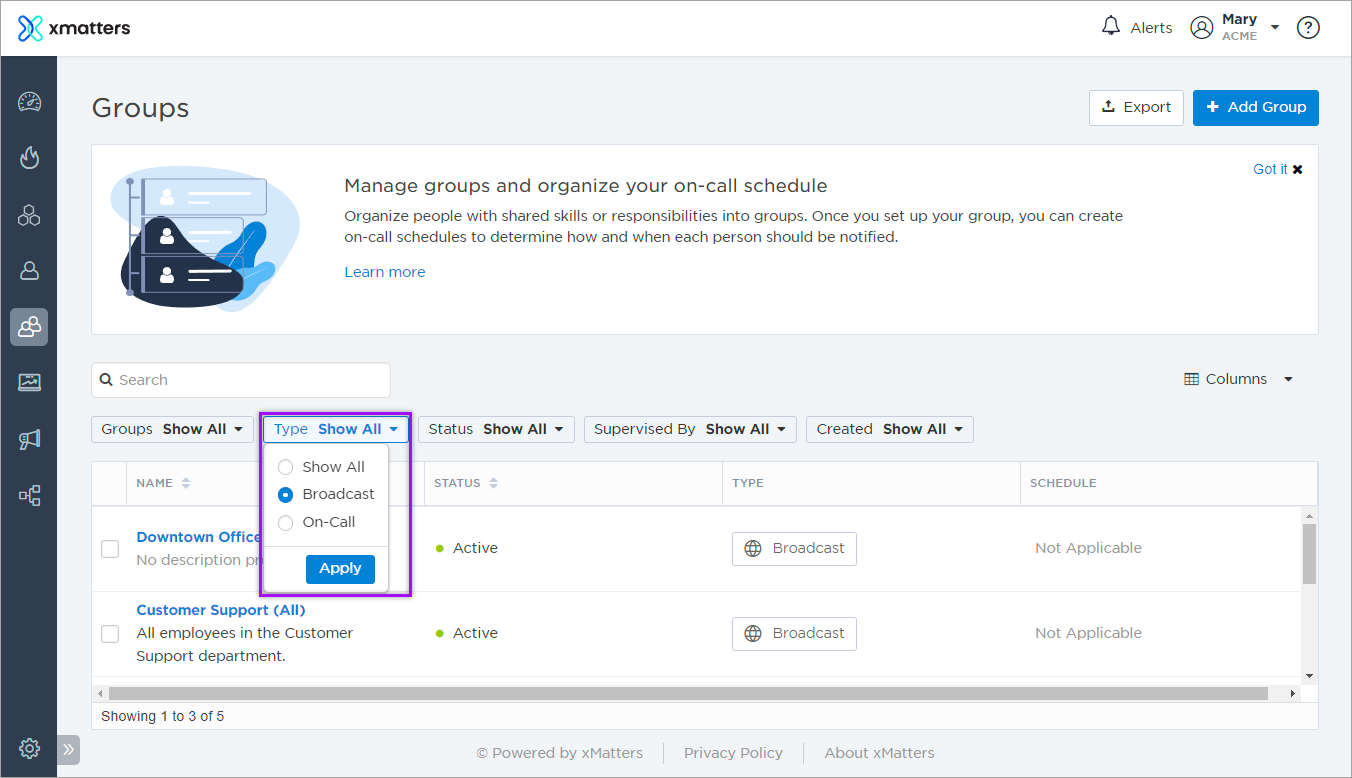Screen dimensions: 1352x778
Task: Open the Services hexagons icon in sidebar
Action: pyautogui.click(x=29, y=214)
